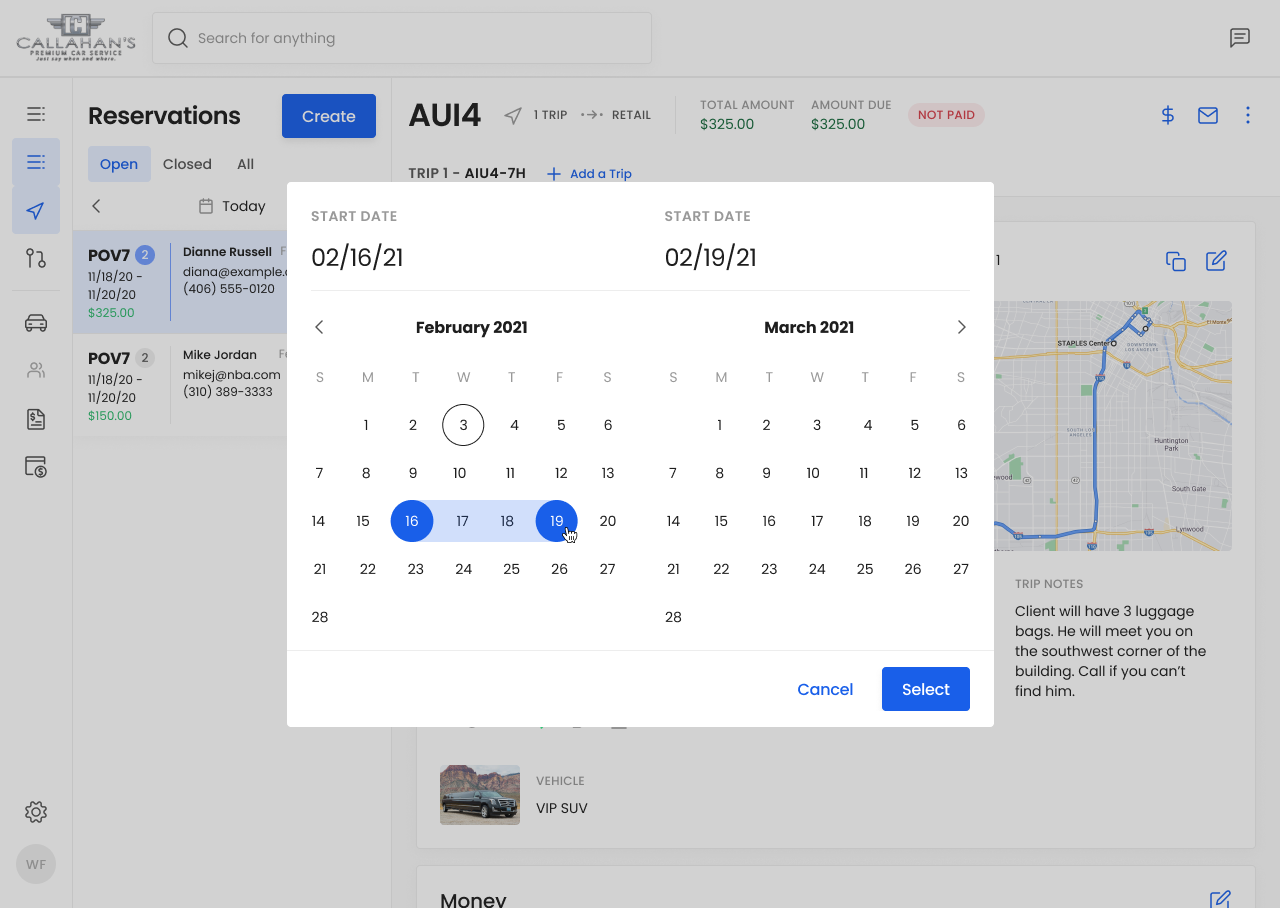Cancel the date picker dialog
Viewport: 1280px width, 908px height.
click(x=825, y=689)
